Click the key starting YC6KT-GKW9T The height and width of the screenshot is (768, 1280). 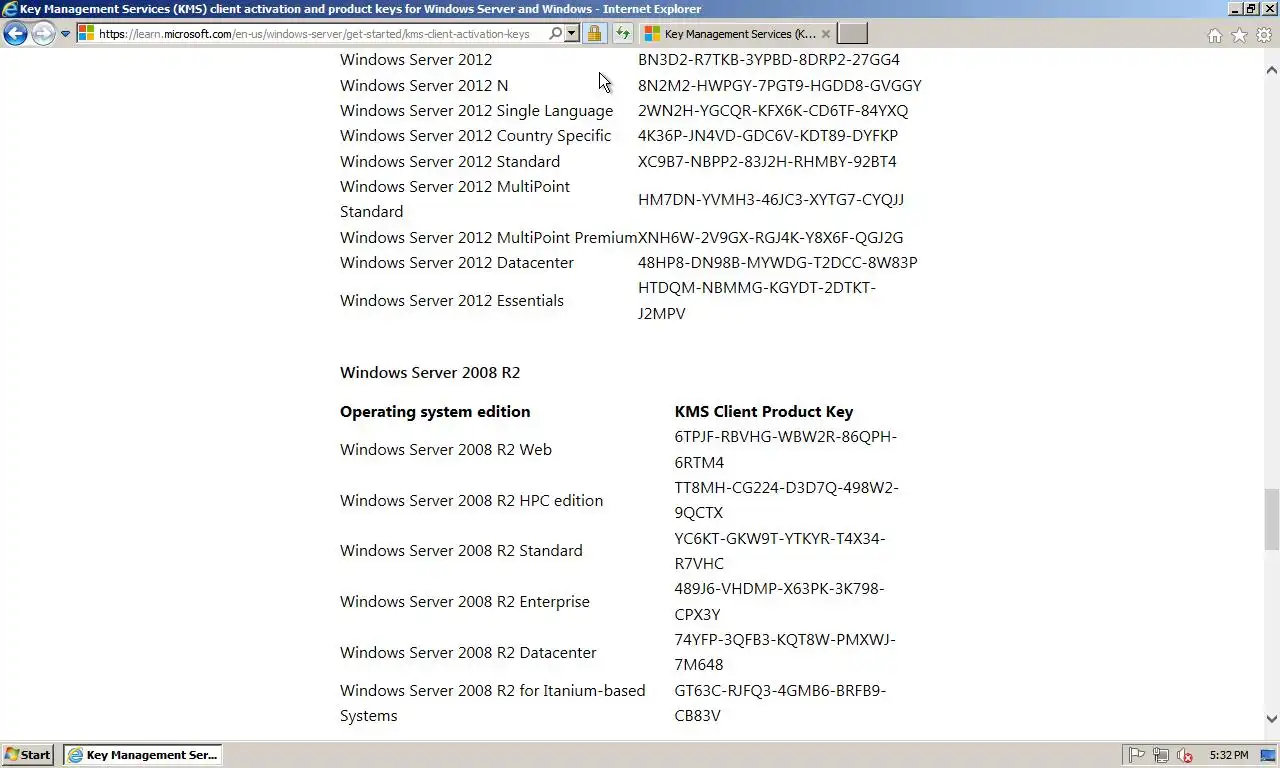780,551
